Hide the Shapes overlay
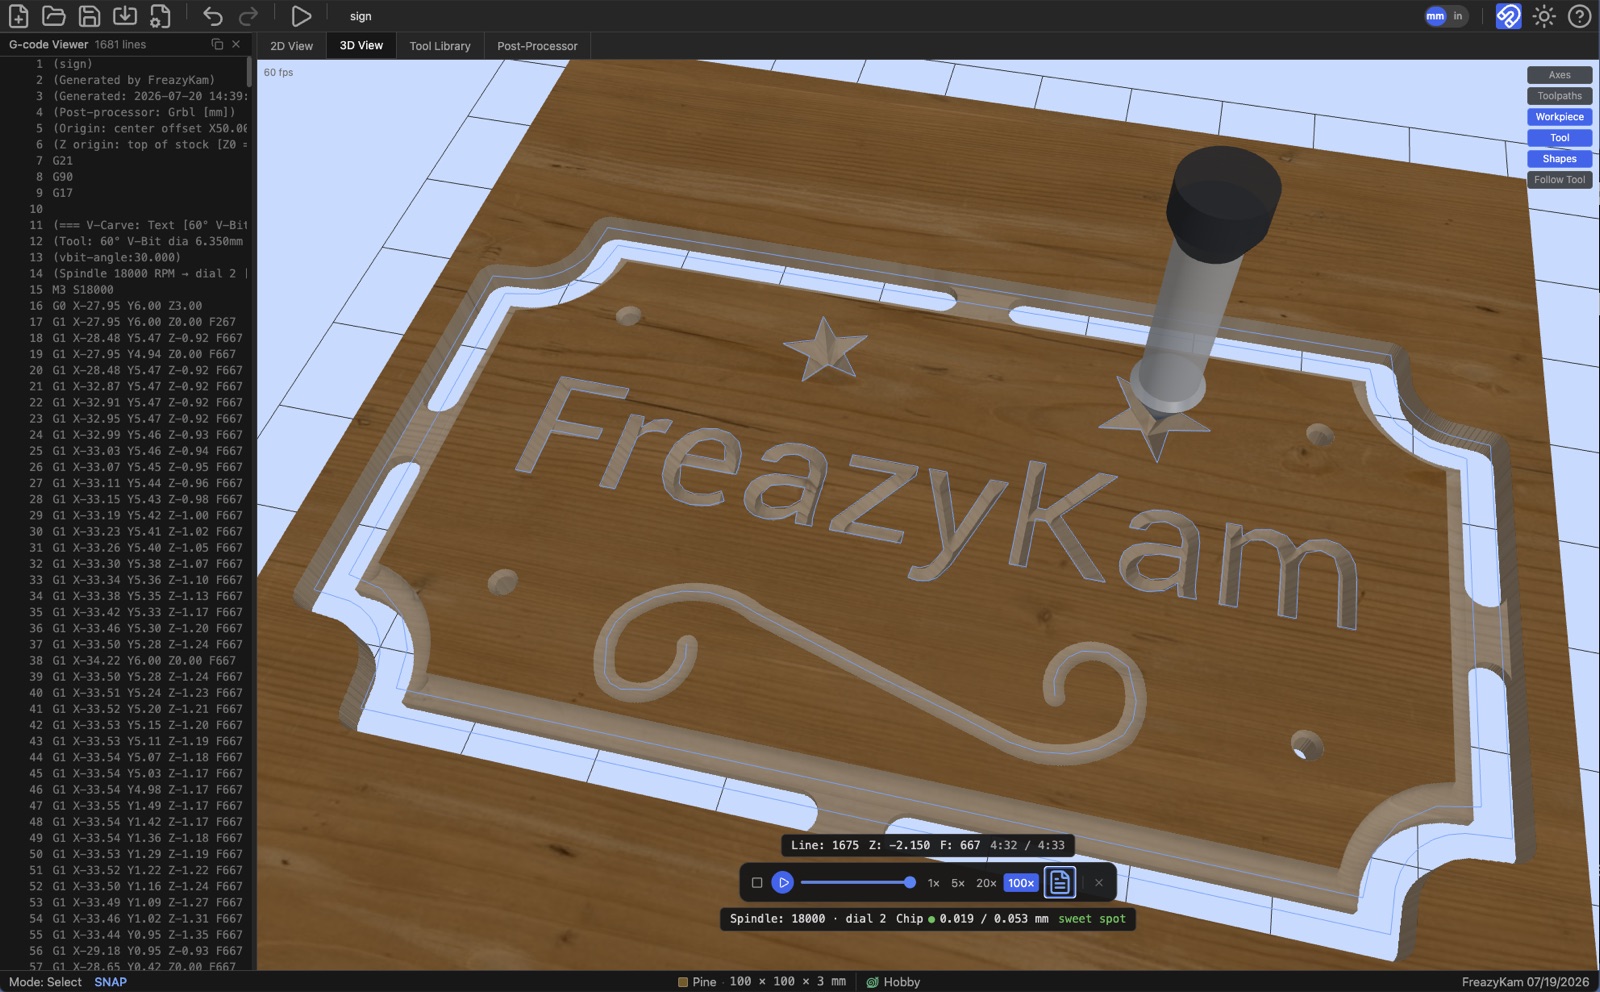The image size is (1600, 992). [1559, 159]
